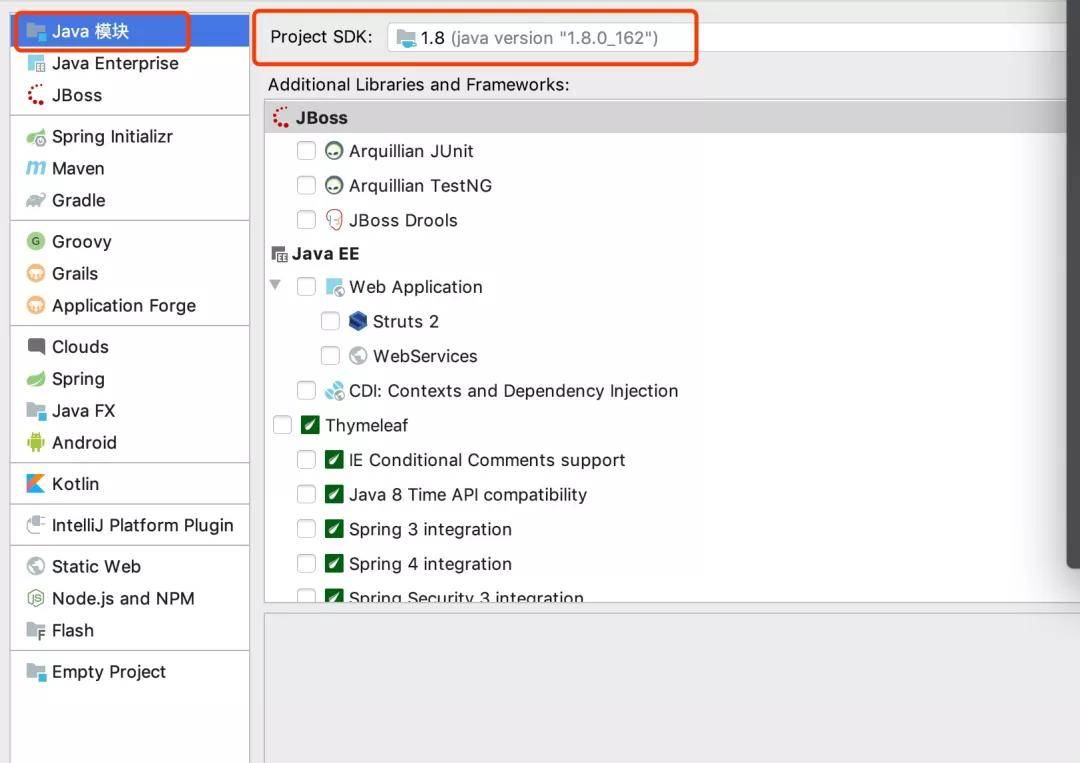Click the green Groovy icon
The width and height of the screenshot is (1080, 763).
coord(36,242)
